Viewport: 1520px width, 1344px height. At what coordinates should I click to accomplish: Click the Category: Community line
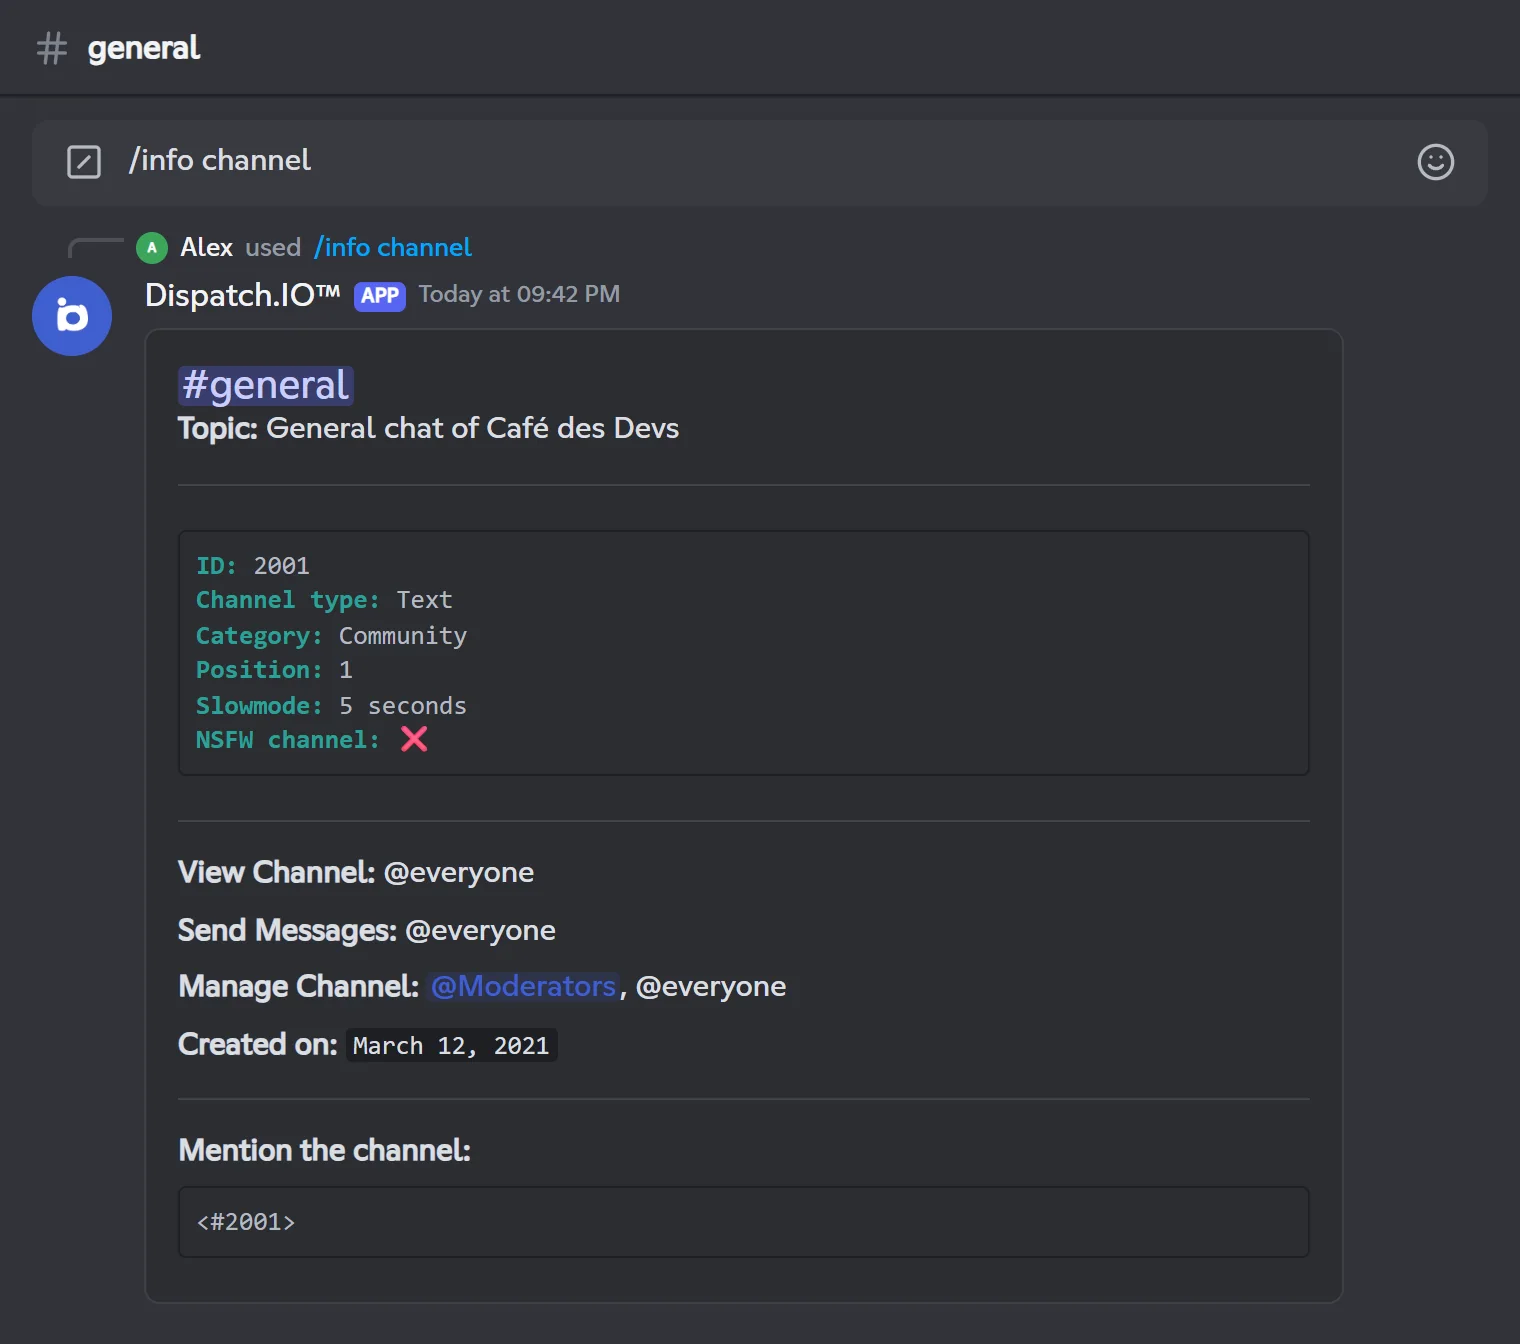point(331,636)
